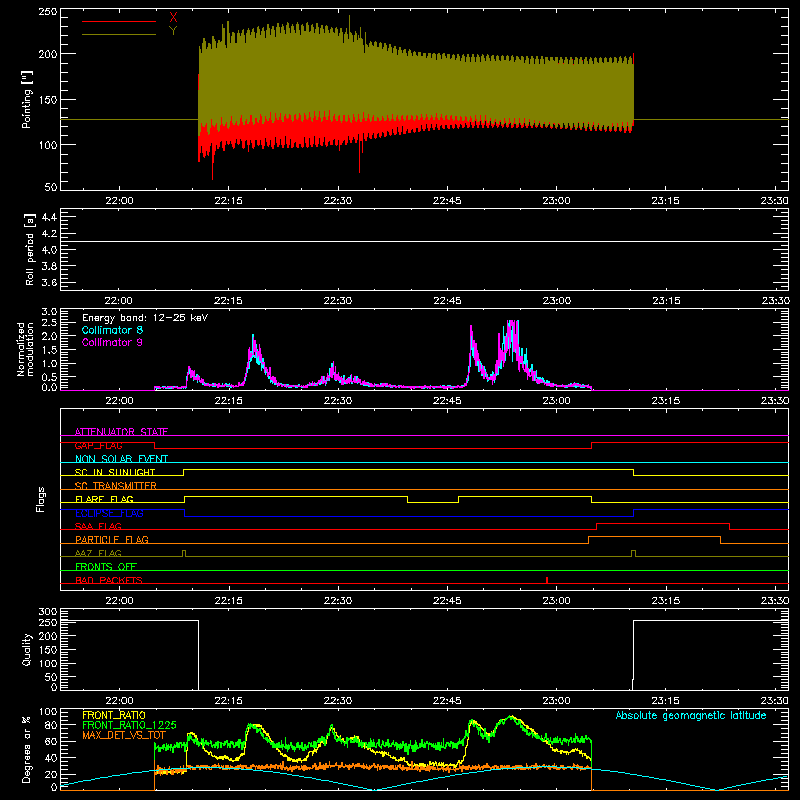This screenshot has height=800, width=800.
Task: Select the SAA_FLAG label
Action: (98, 526)
